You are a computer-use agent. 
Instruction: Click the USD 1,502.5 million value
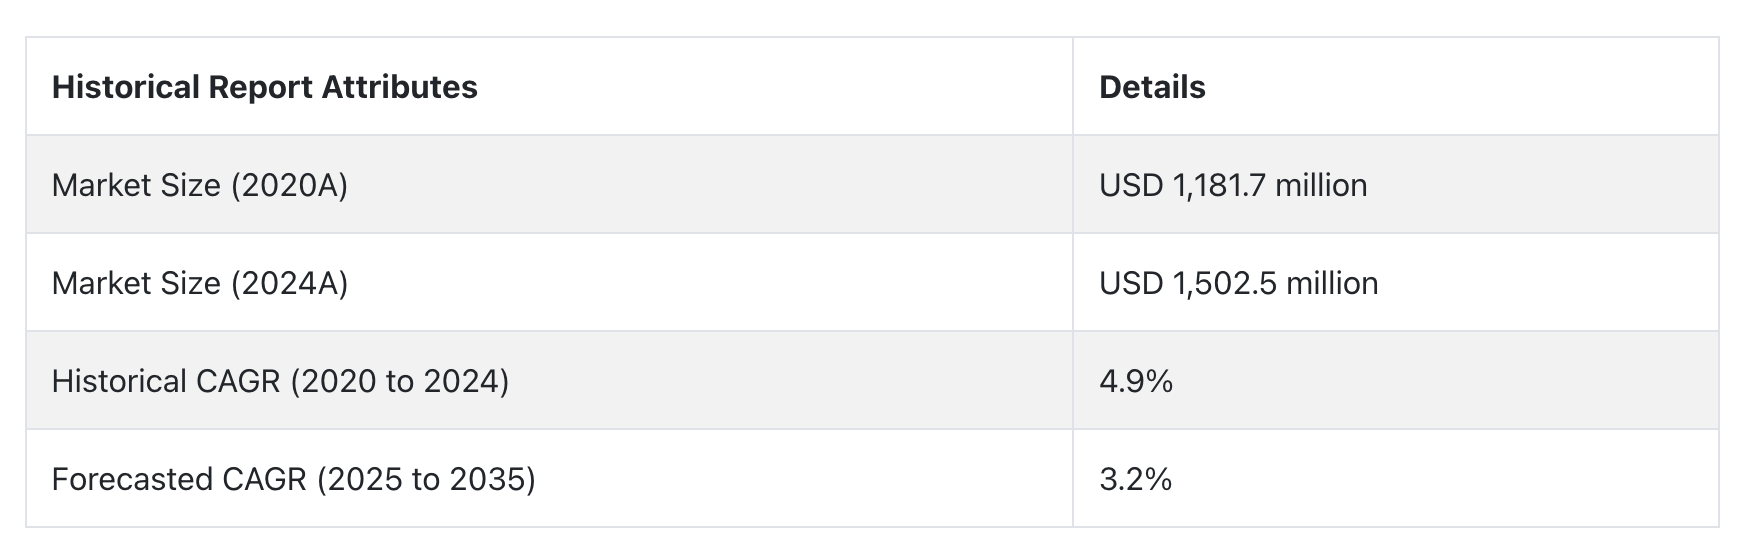(x=1239, y=283)
